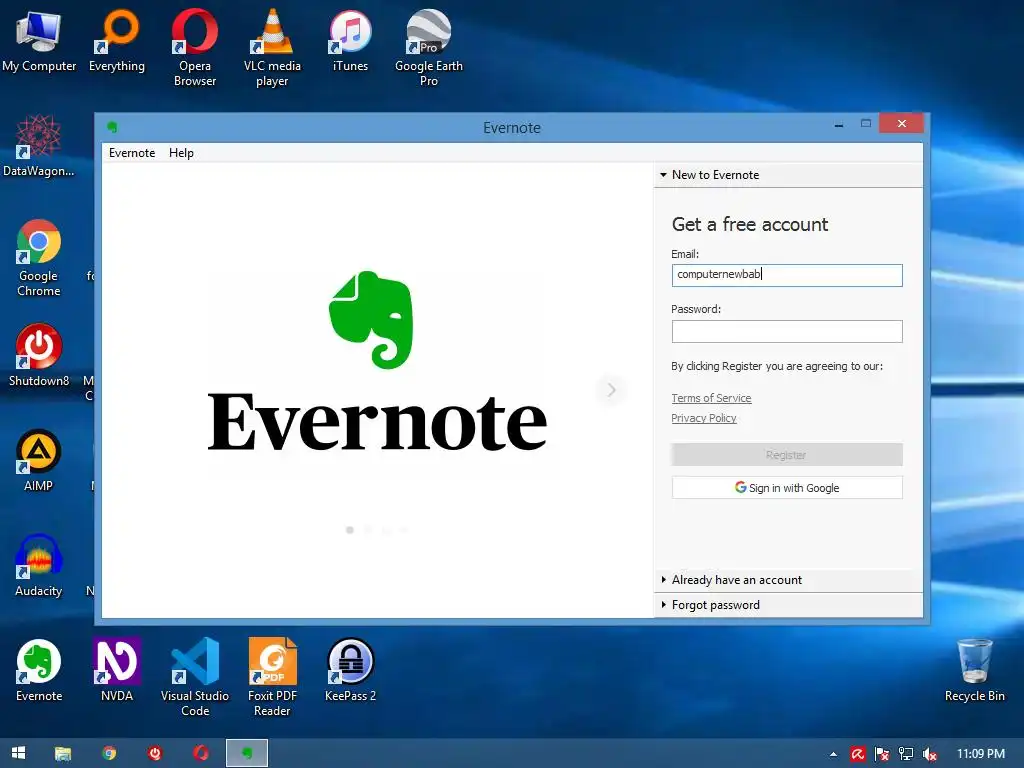Click the Windows Start button
Viewport: 1024px width, 768px height.
18,753
